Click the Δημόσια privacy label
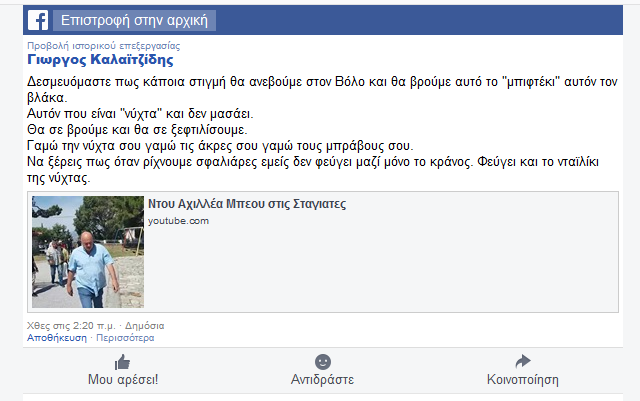The image size is (640, 401). point(144,325)
